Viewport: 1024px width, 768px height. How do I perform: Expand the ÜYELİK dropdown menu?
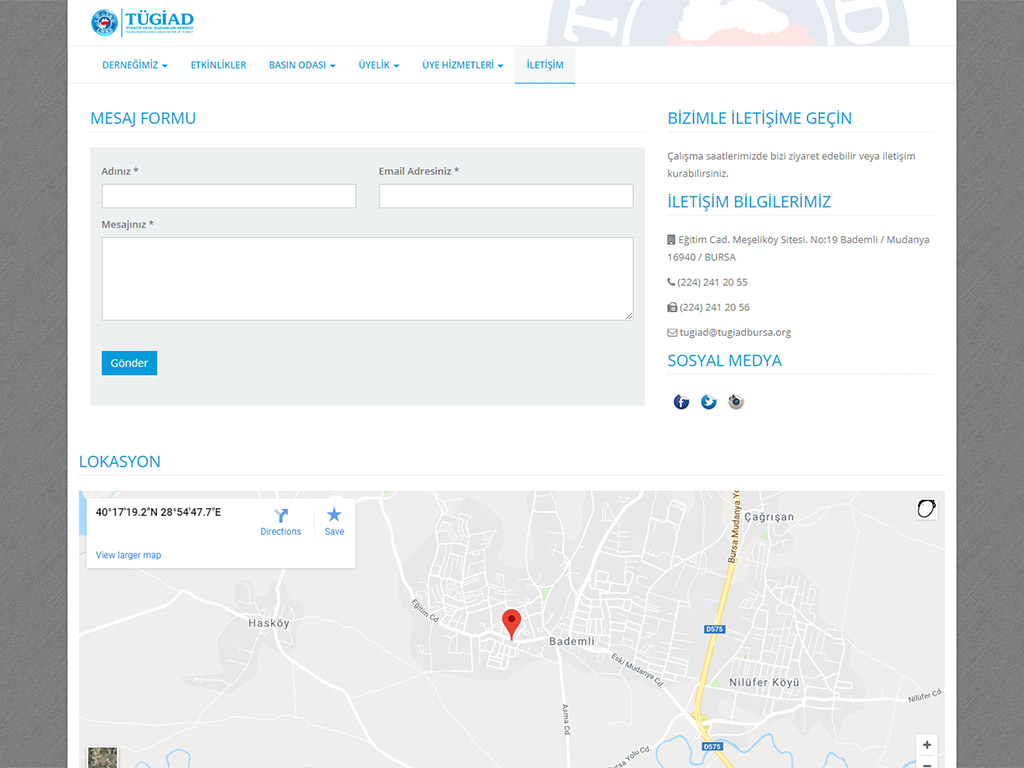(379, 65)
